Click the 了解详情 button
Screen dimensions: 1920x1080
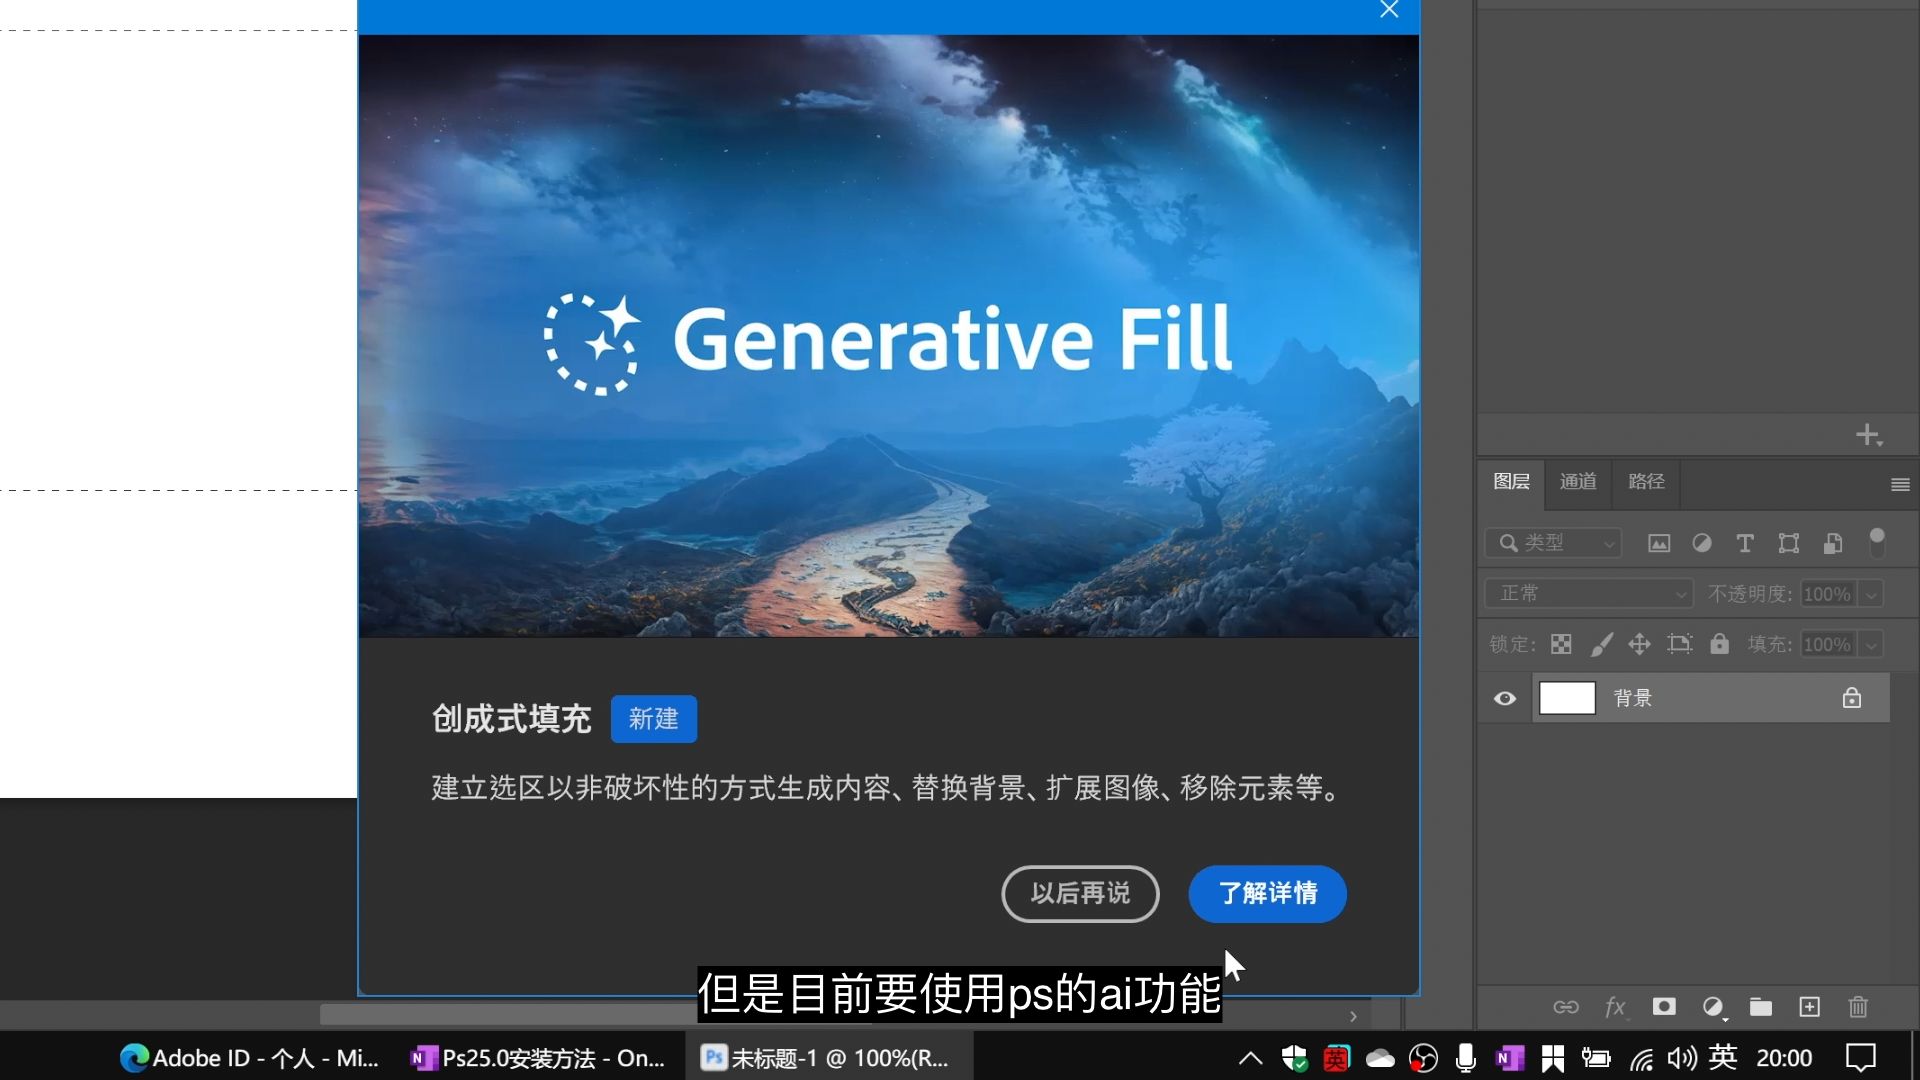(x=1267, y=893)
